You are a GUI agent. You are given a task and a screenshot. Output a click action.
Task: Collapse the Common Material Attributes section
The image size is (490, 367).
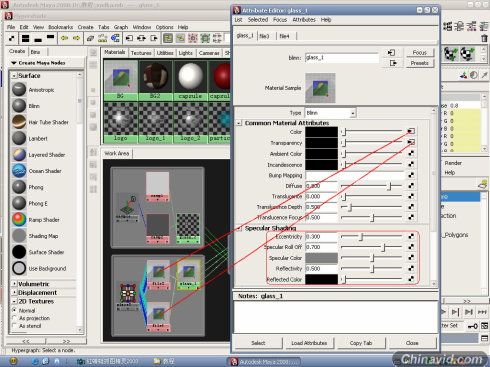pos(239,123)
